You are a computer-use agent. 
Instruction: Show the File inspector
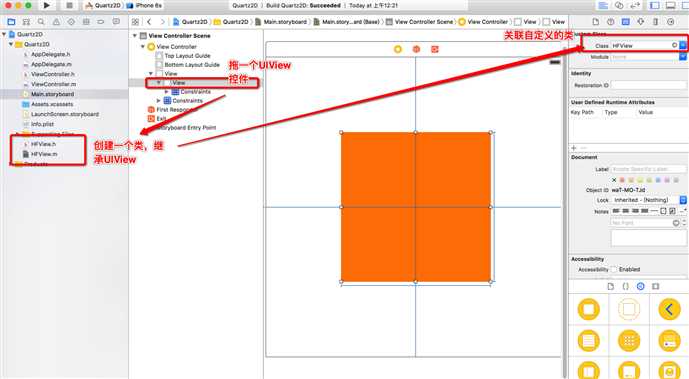pos(596,22)
